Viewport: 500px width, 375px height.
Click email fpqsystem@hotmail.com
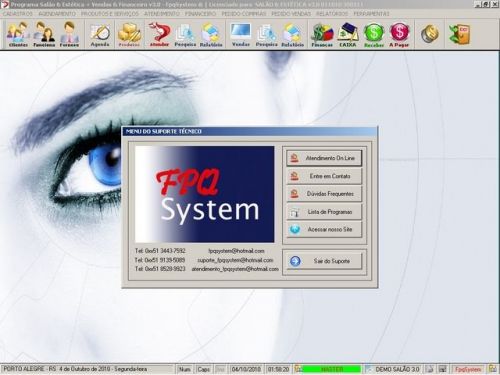(236, 251)
